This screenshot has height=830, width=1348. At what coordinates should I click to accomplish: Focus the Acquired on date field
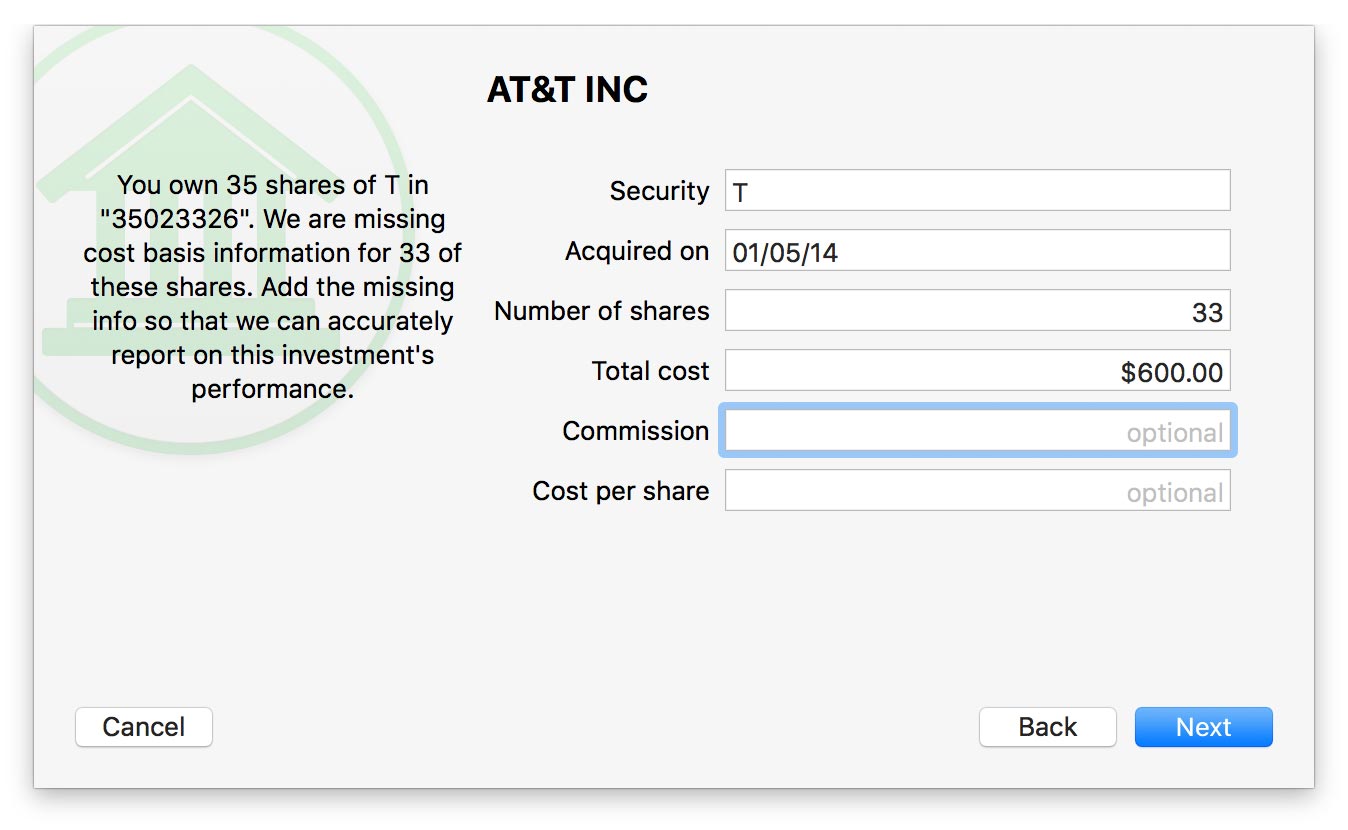(x=976, y=250)
